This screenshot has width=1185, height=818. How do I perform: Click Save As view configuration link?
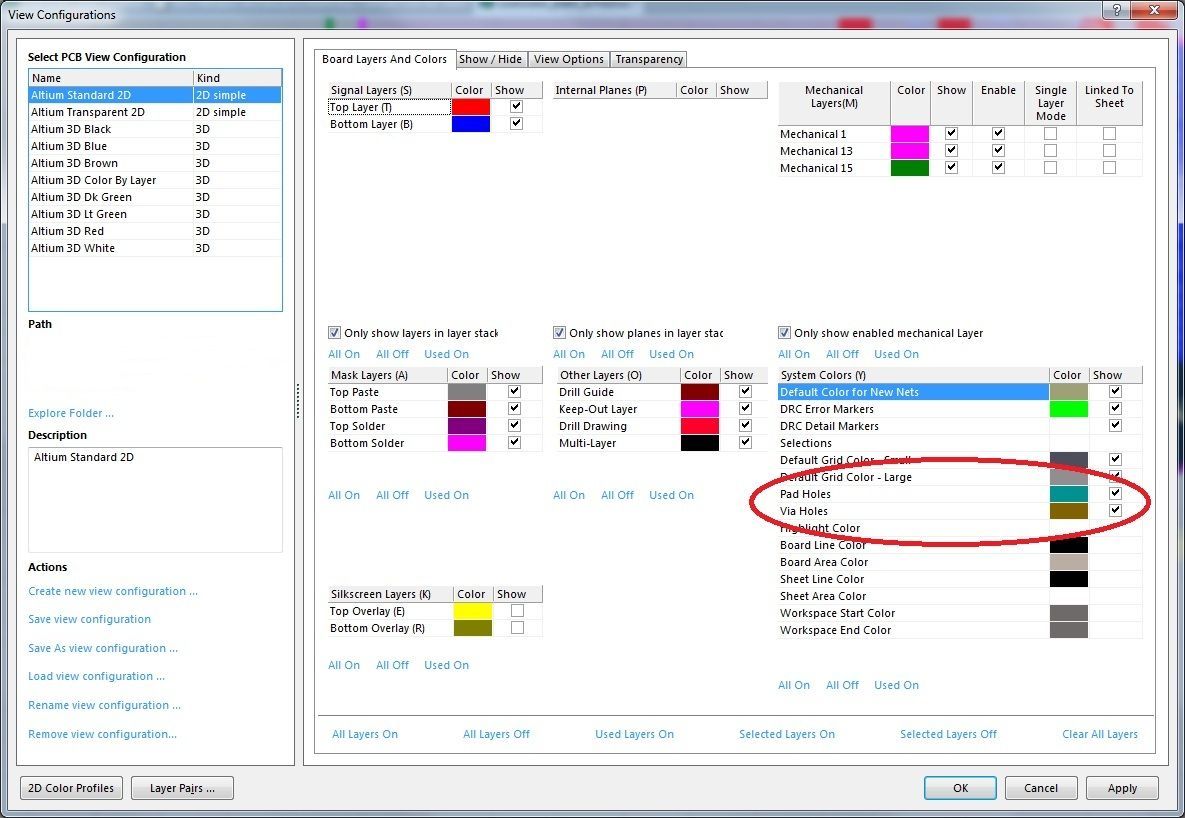pos(103,648)
